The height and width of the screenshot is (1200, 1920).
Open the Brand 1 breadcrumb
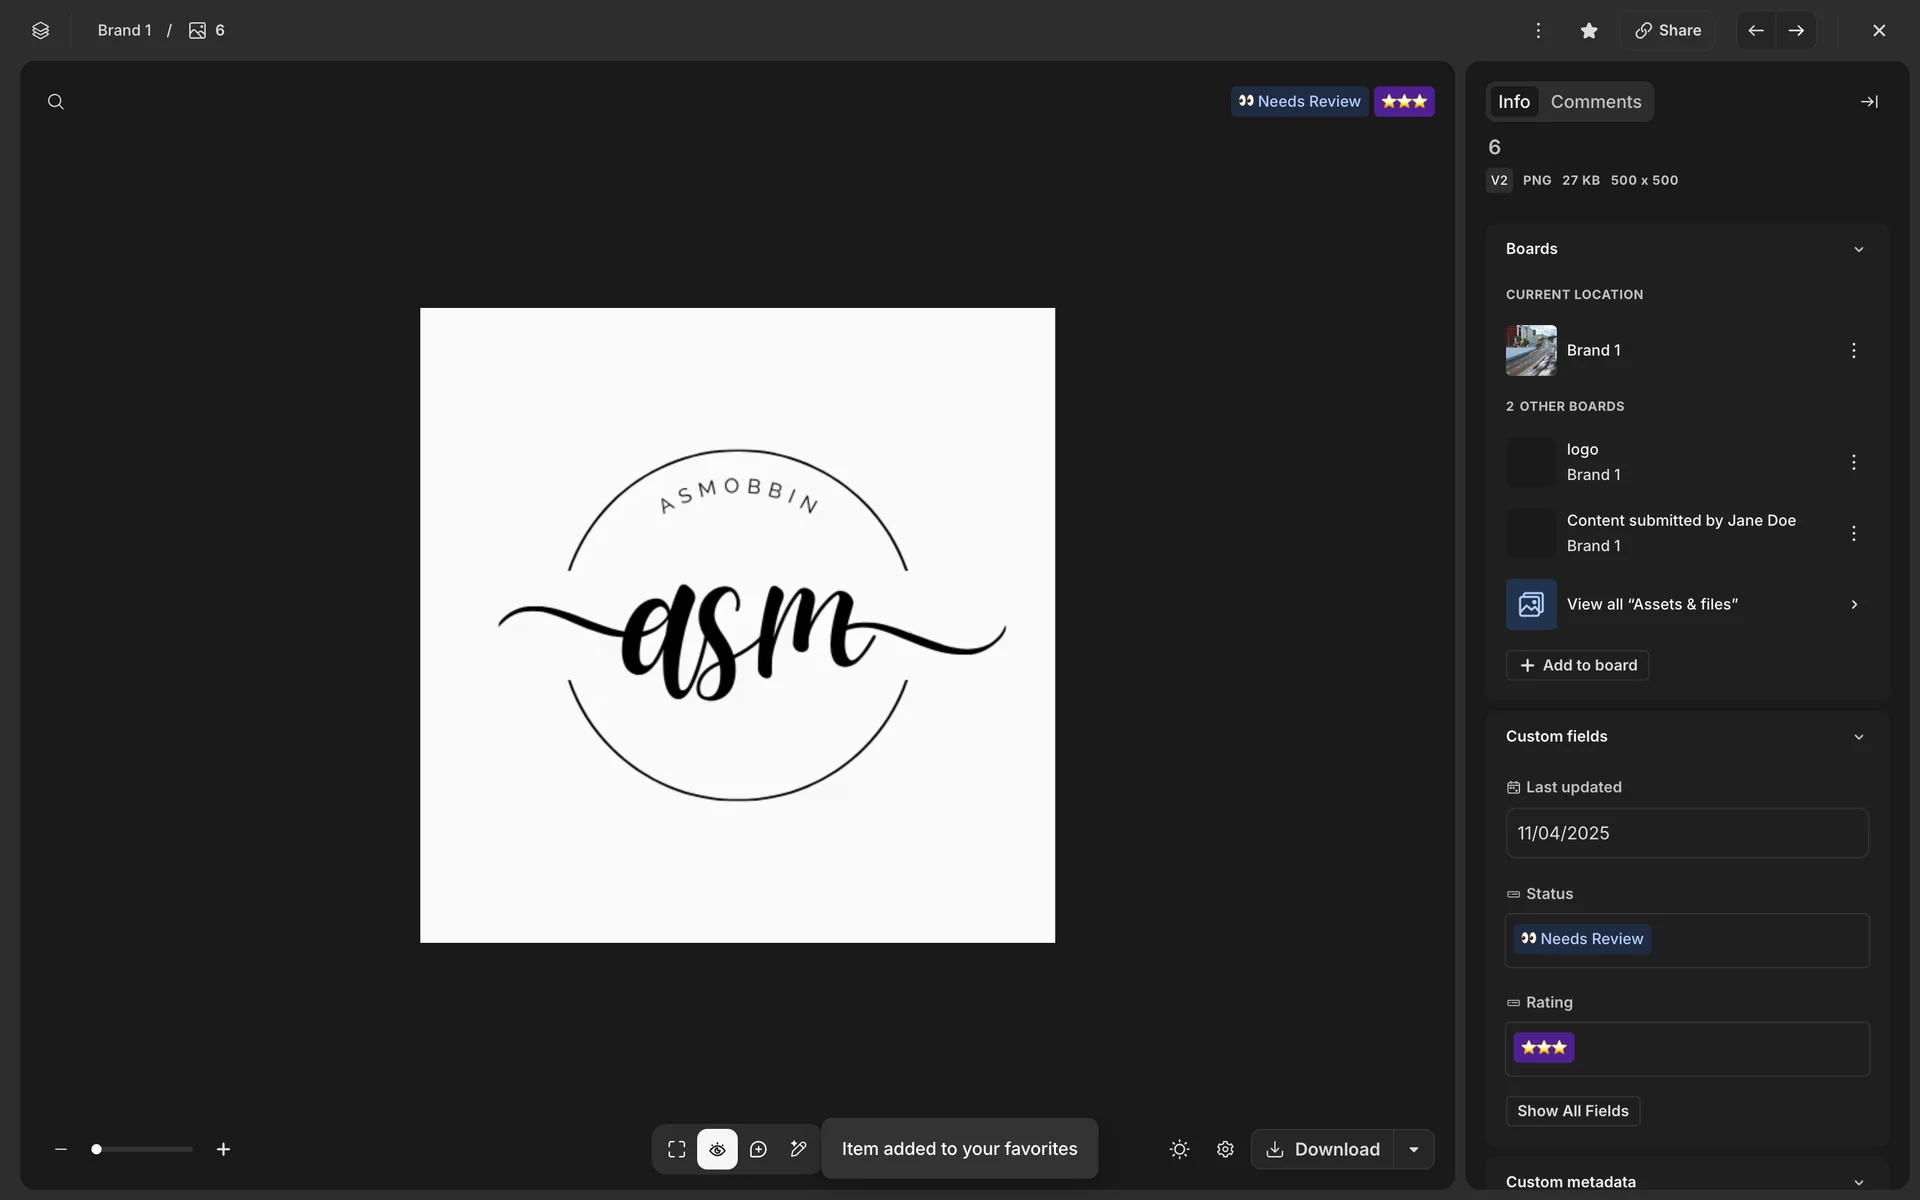(124, 30)
